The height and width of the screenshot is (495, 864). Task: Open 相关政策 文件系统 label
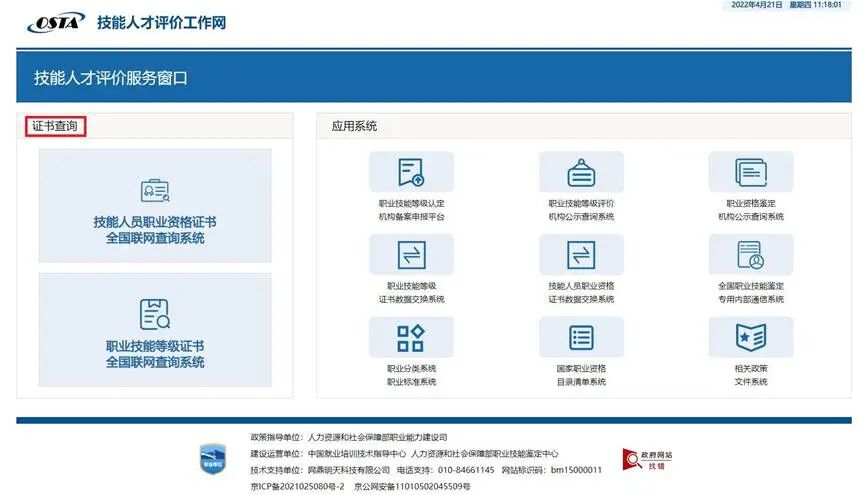pos(750,375)
